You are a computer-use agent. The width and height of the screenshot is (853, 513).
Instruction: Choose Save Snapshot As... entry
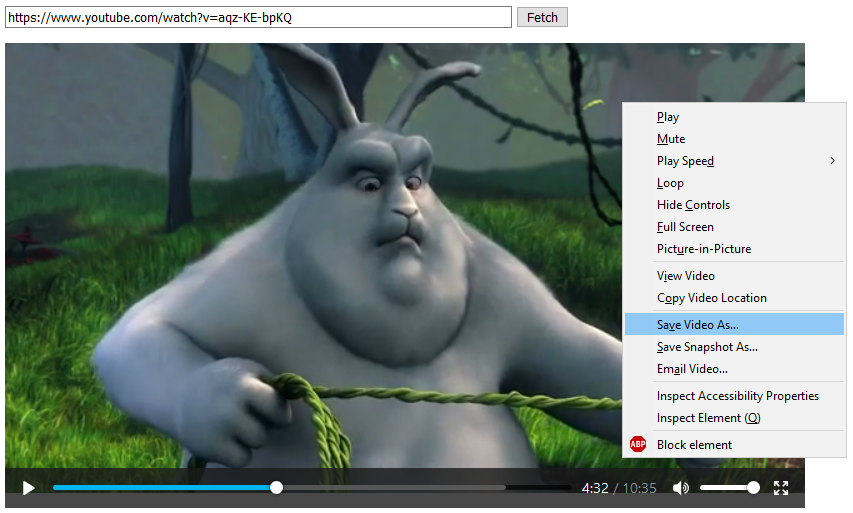[734, 347]
